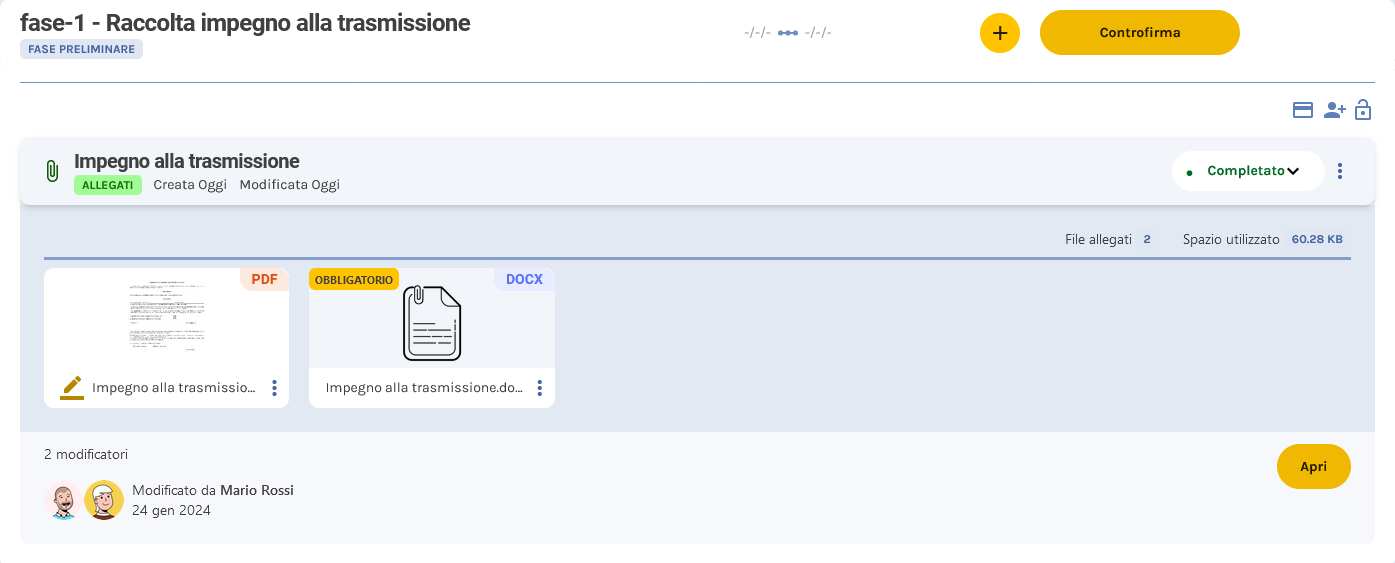The image size is (1395, 563).
Task: Click the truncated PDF file name Impegno alla trasmissio...
Action: pyautogui.click(x=174, y=388)
